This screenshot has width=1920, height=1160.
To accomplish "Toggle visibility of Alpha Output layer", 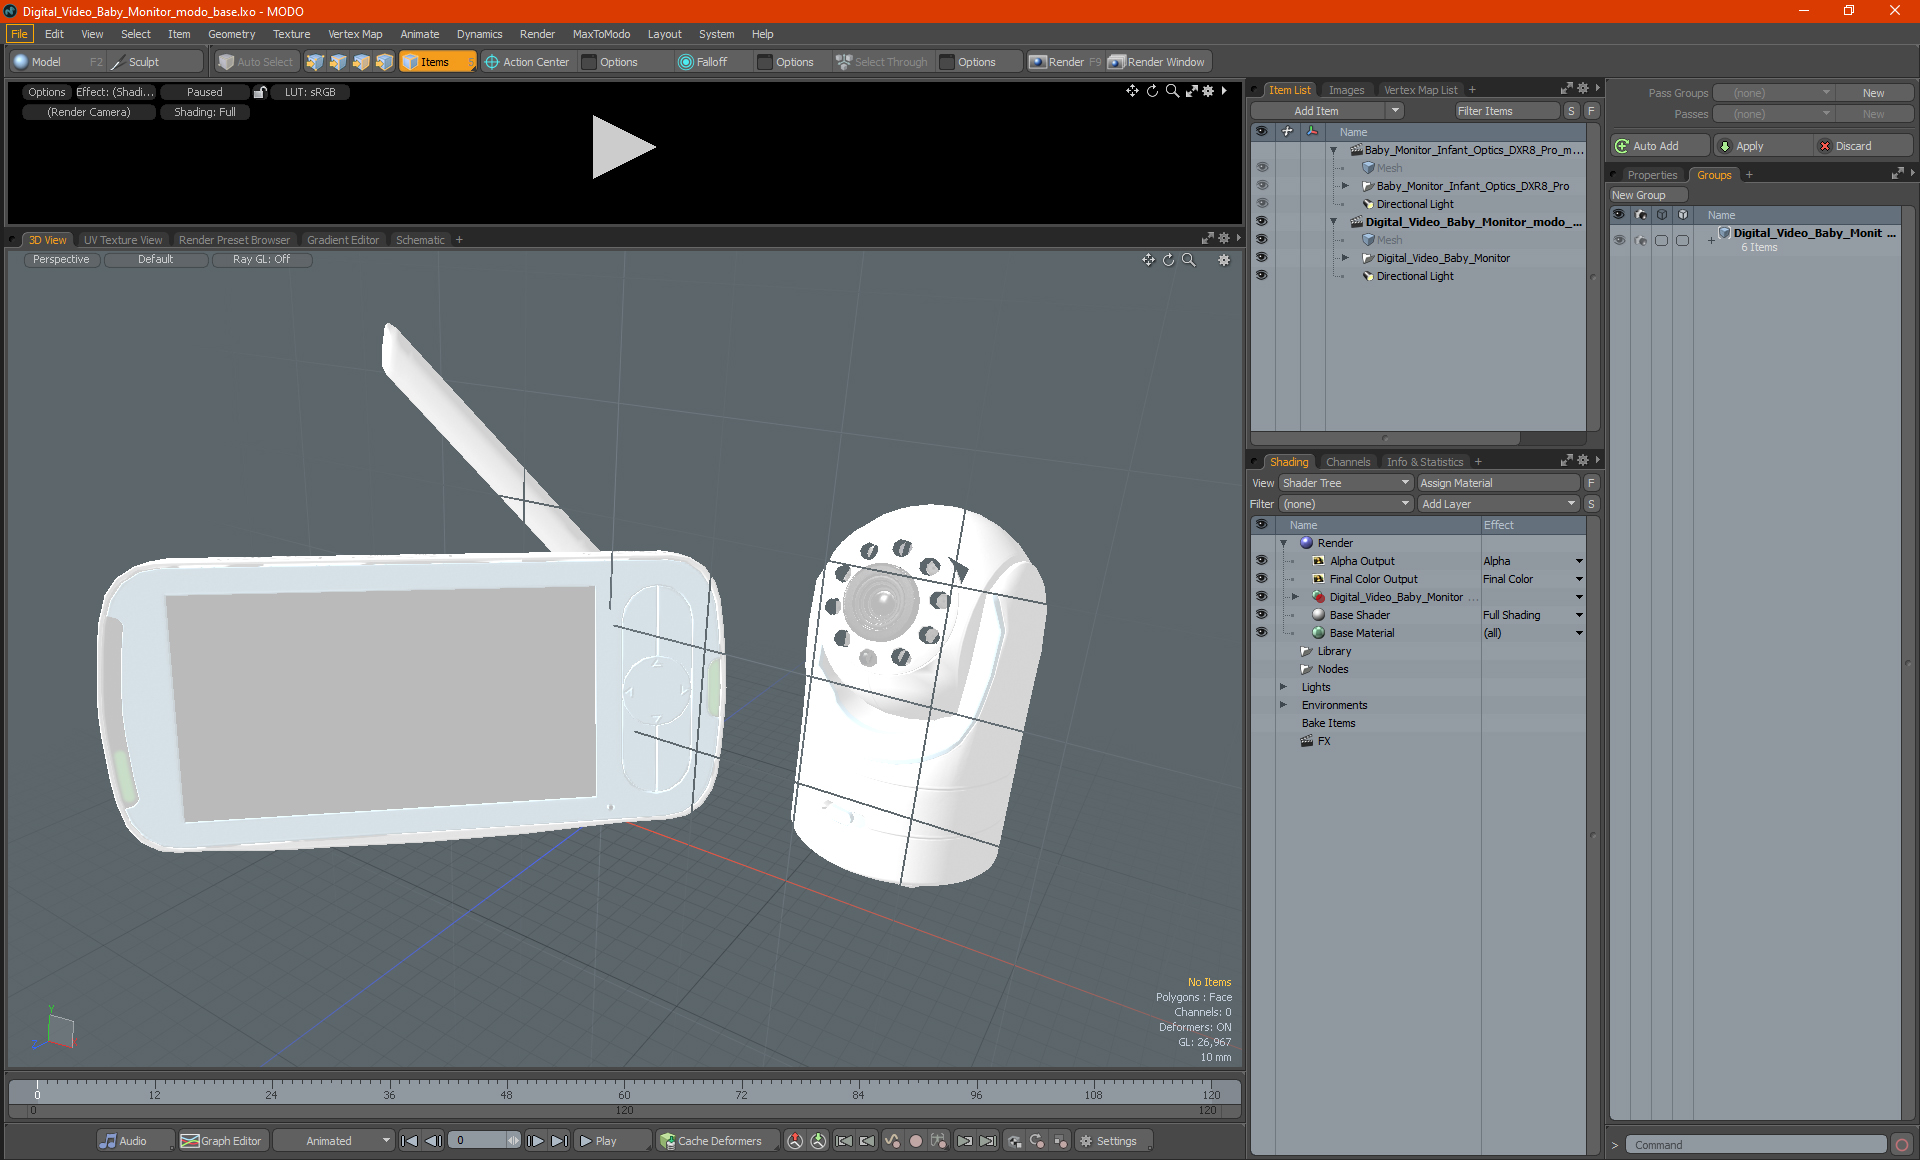I will [1261, 561].
